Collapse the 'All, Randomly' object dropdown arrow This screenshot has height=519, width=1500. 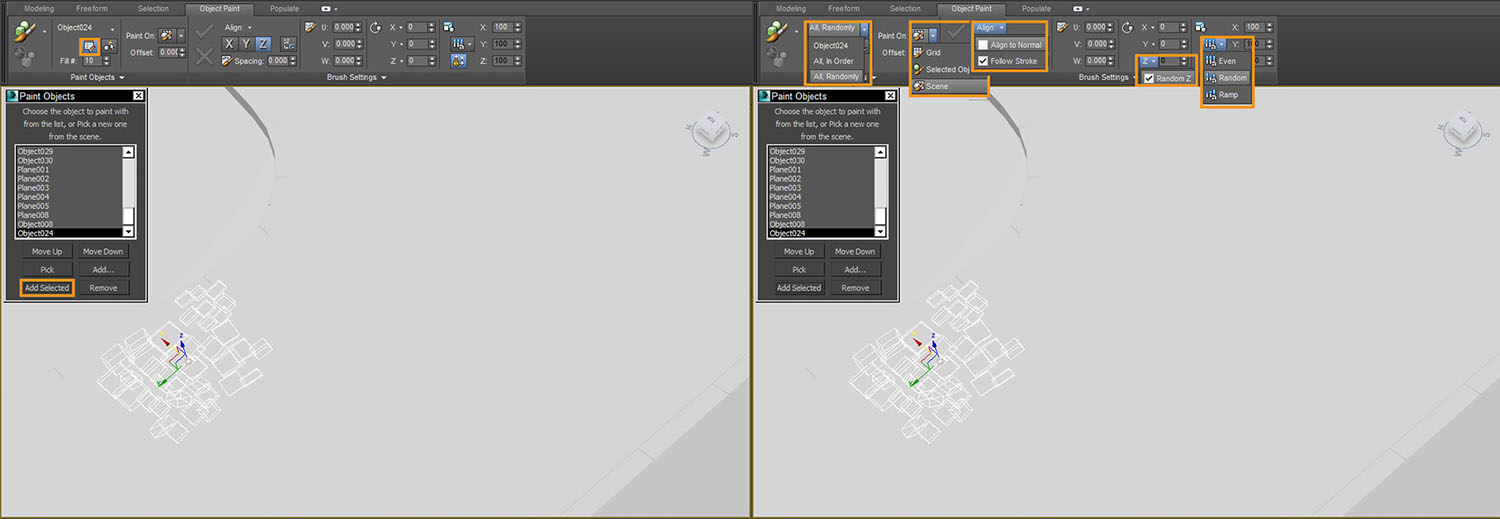[864, 28]
